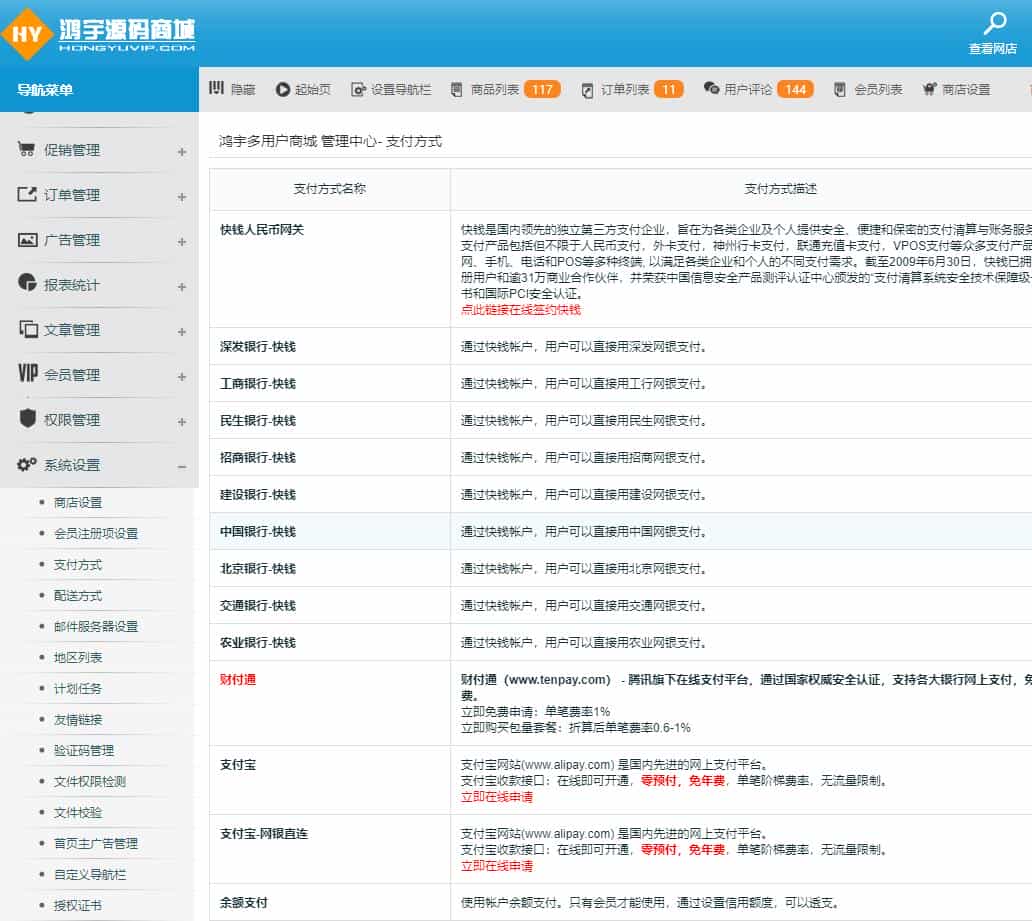Click the 导航菜单 sidebar header
The height and width of the screenshot is (921, 1032).
[45, 90]
